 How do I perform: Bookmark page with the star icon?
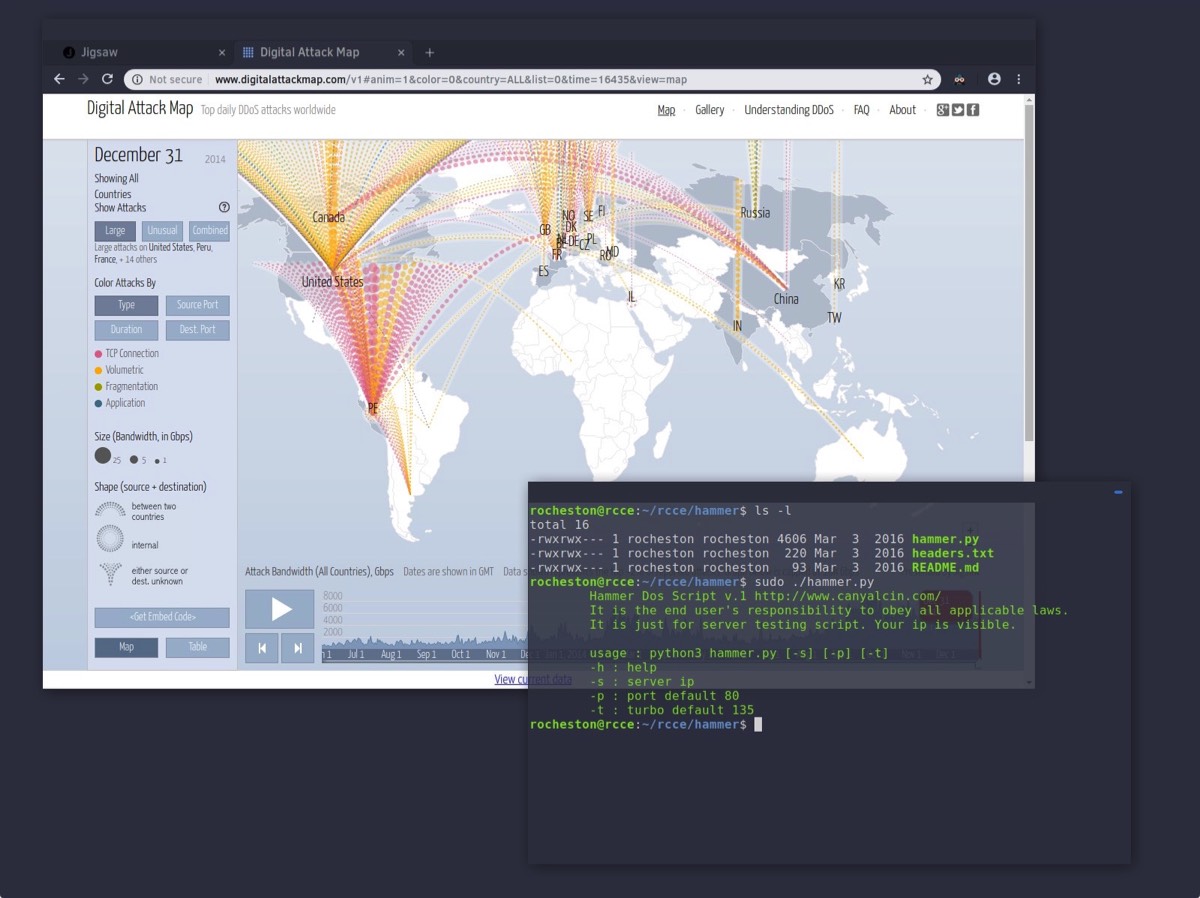coord(927,79)
